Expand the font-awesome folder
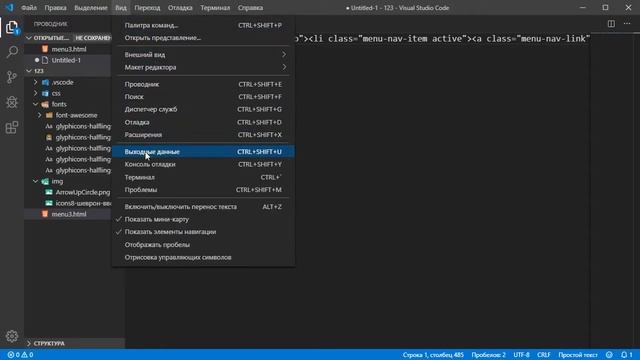This screenshot has height=360, width=640. (x=40, y=115)
